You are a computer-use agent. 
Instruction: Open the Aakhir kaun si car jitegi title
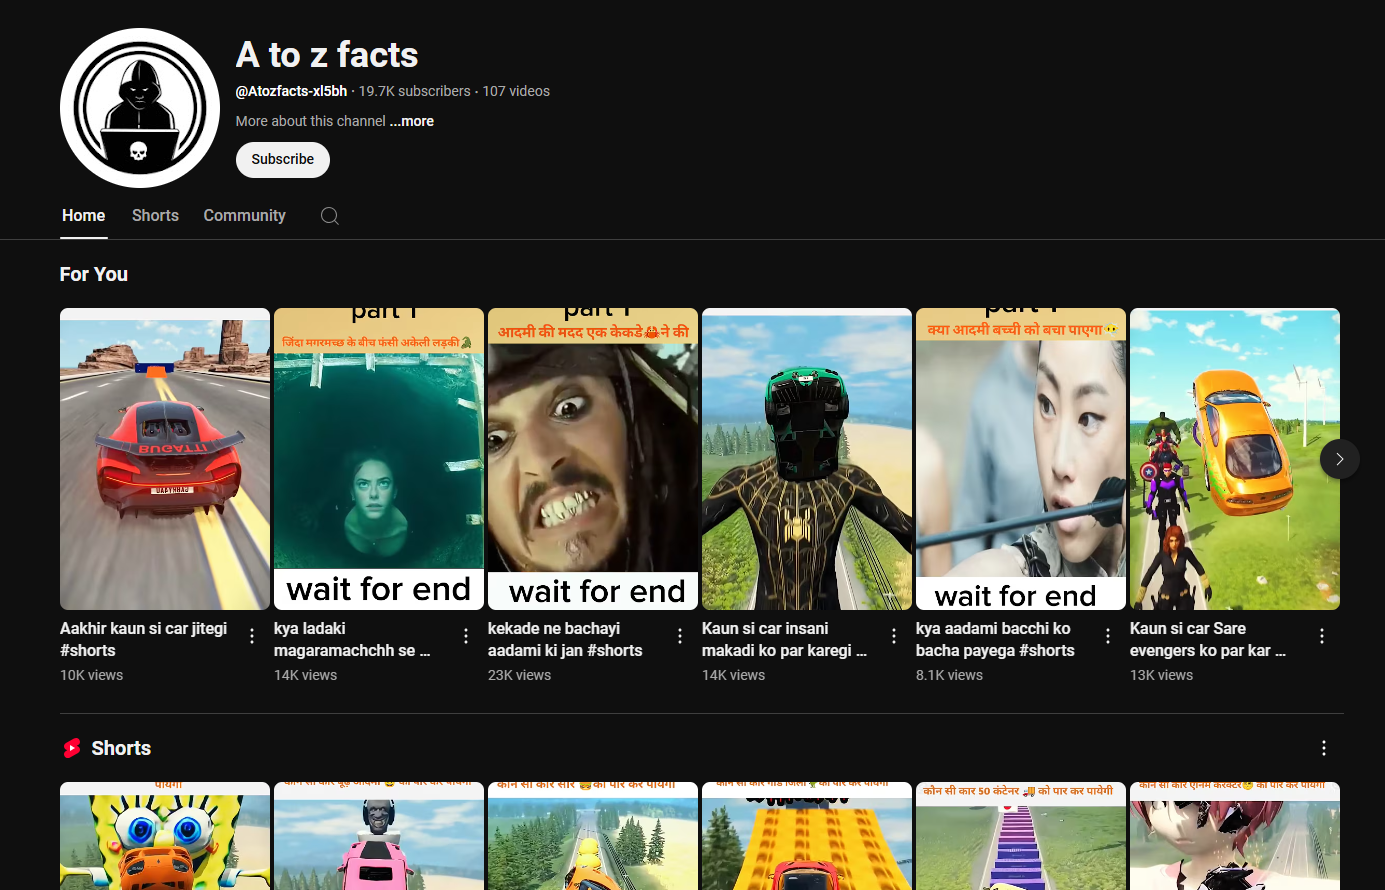click(x=144, y=639)
